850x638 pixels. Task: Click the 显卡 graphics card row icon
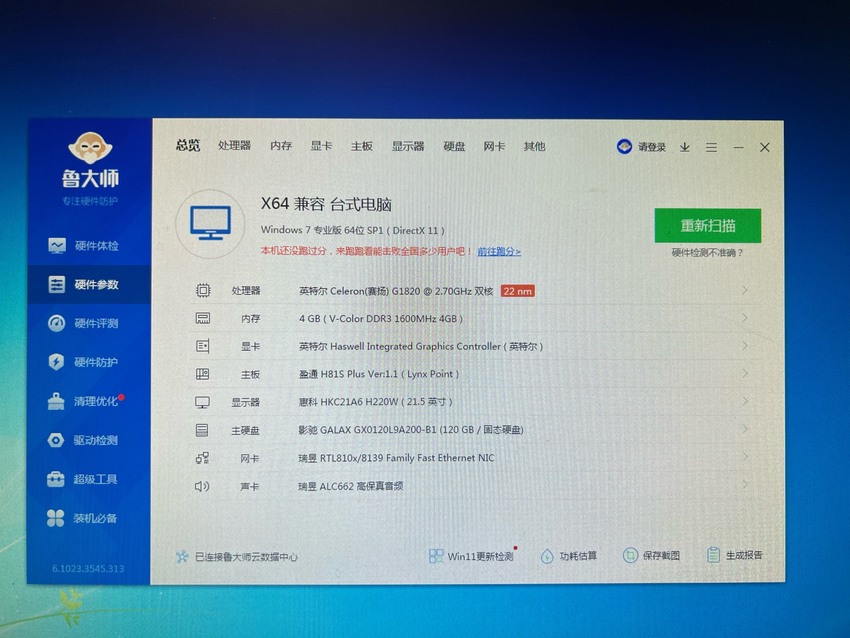(203, 346)
